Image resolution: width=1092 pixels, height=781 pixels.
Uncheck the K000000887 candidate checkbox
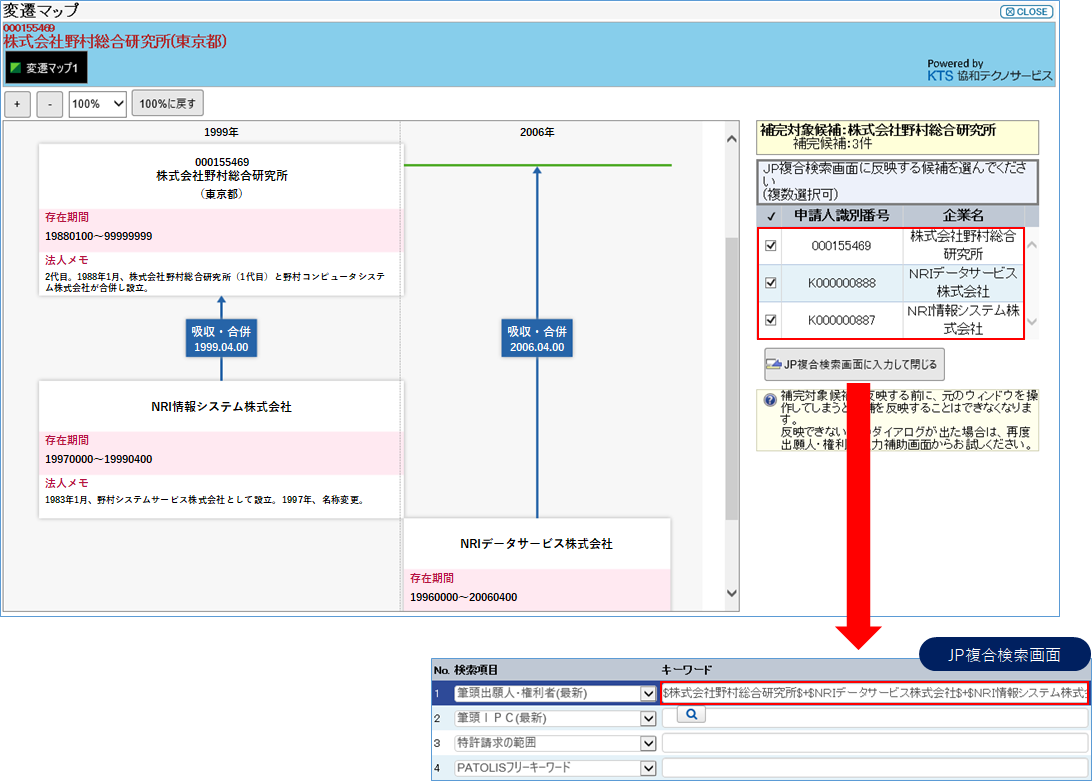tap(771, 320)
